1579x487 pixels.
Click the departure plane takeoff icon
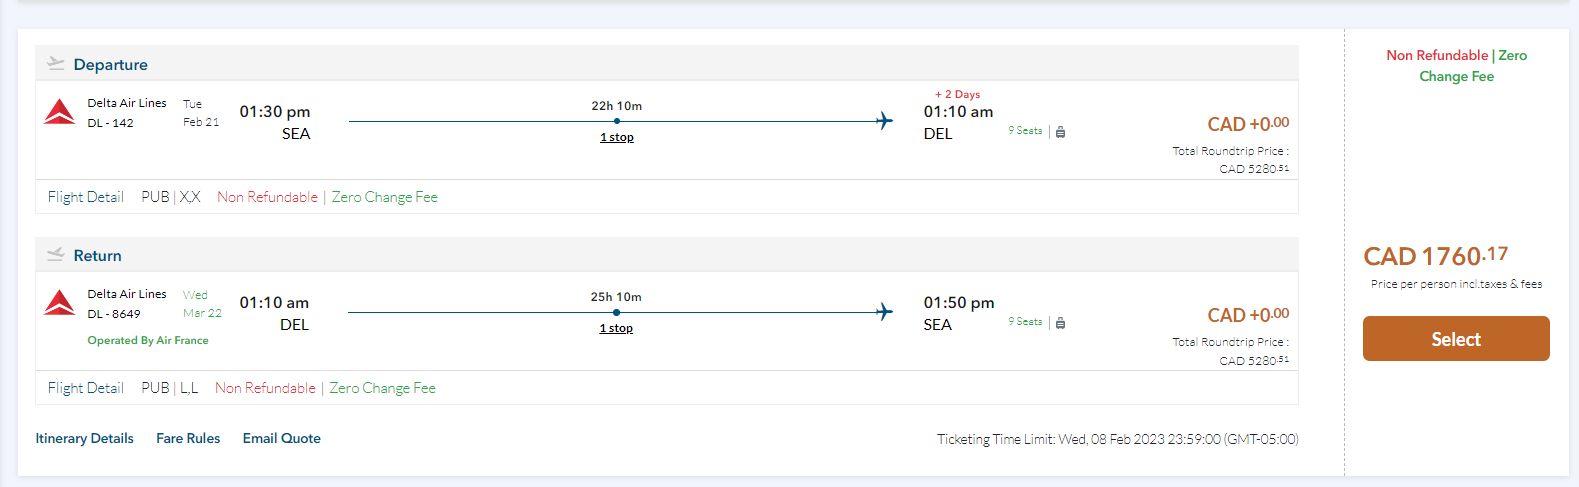[x=56, y=64]
